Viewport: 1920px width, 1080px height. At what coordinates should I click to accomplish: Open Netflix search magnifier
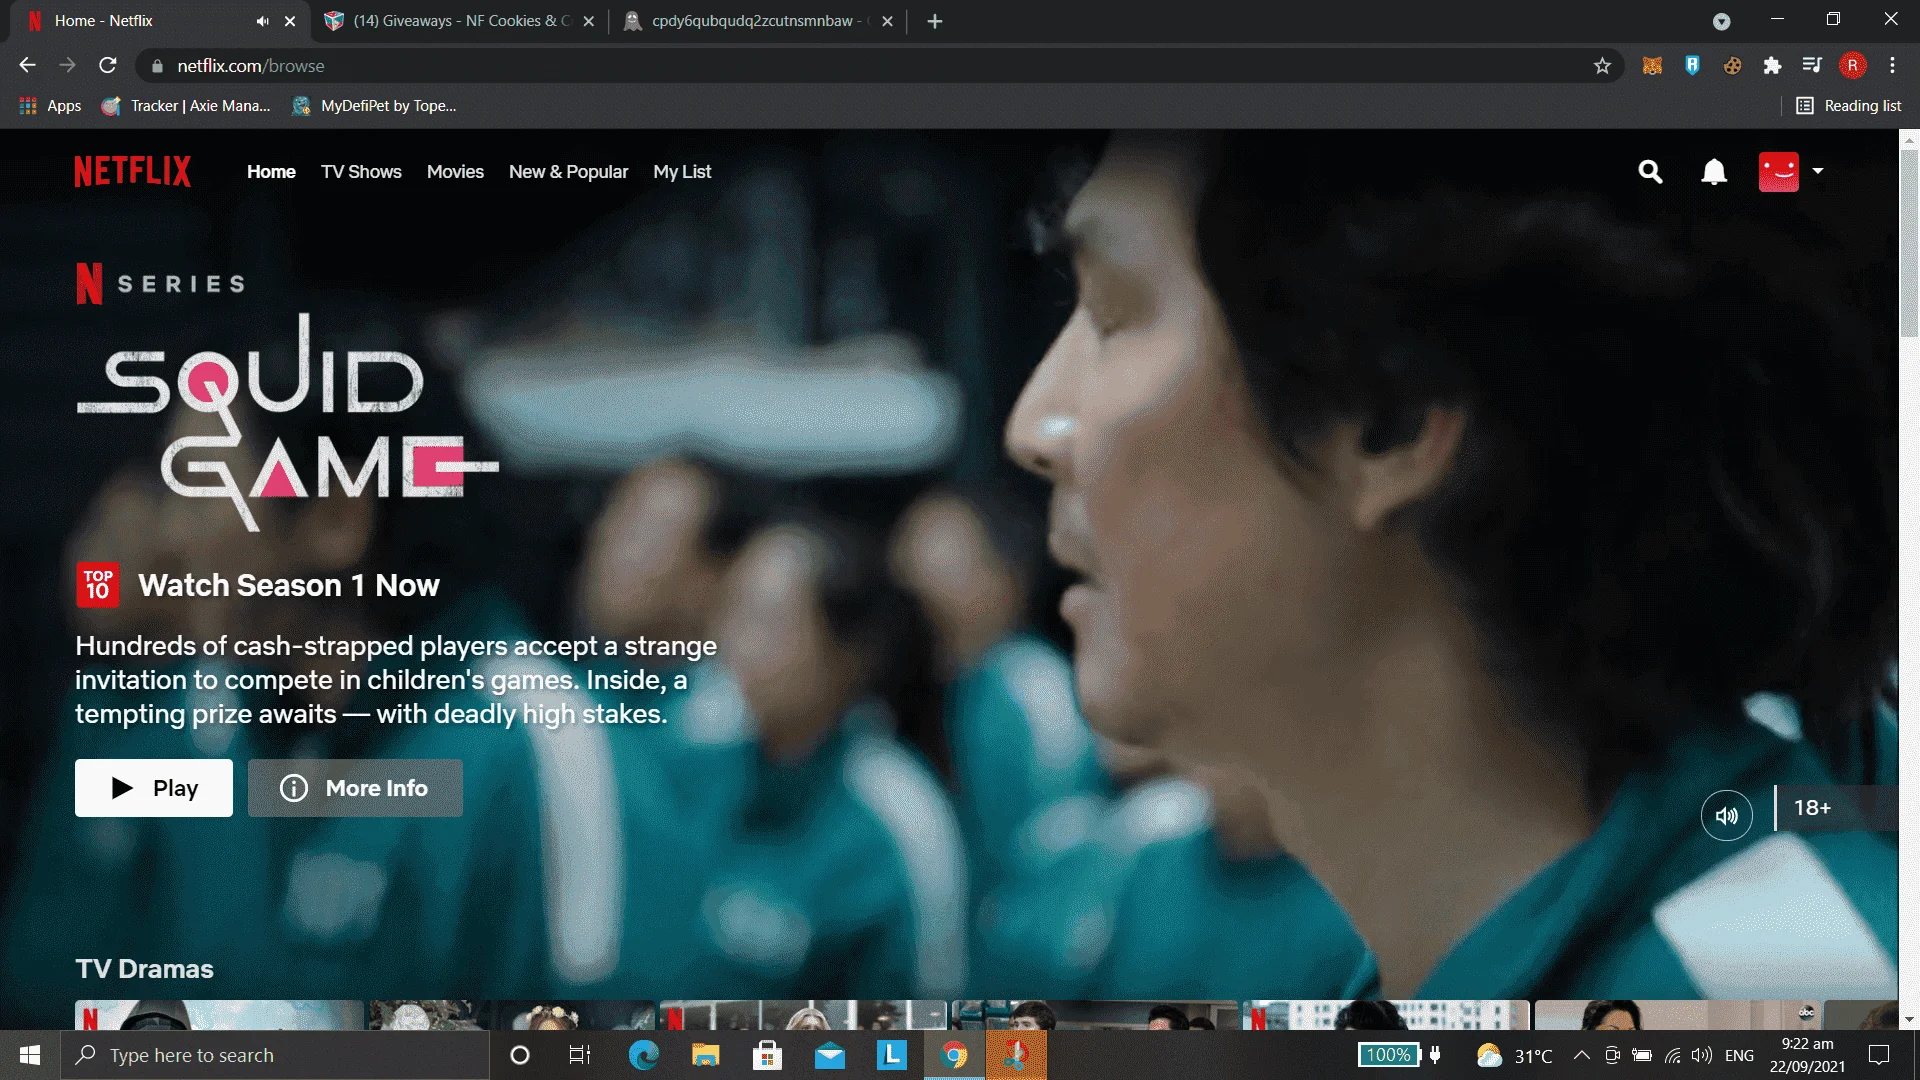pos(1650,172)
